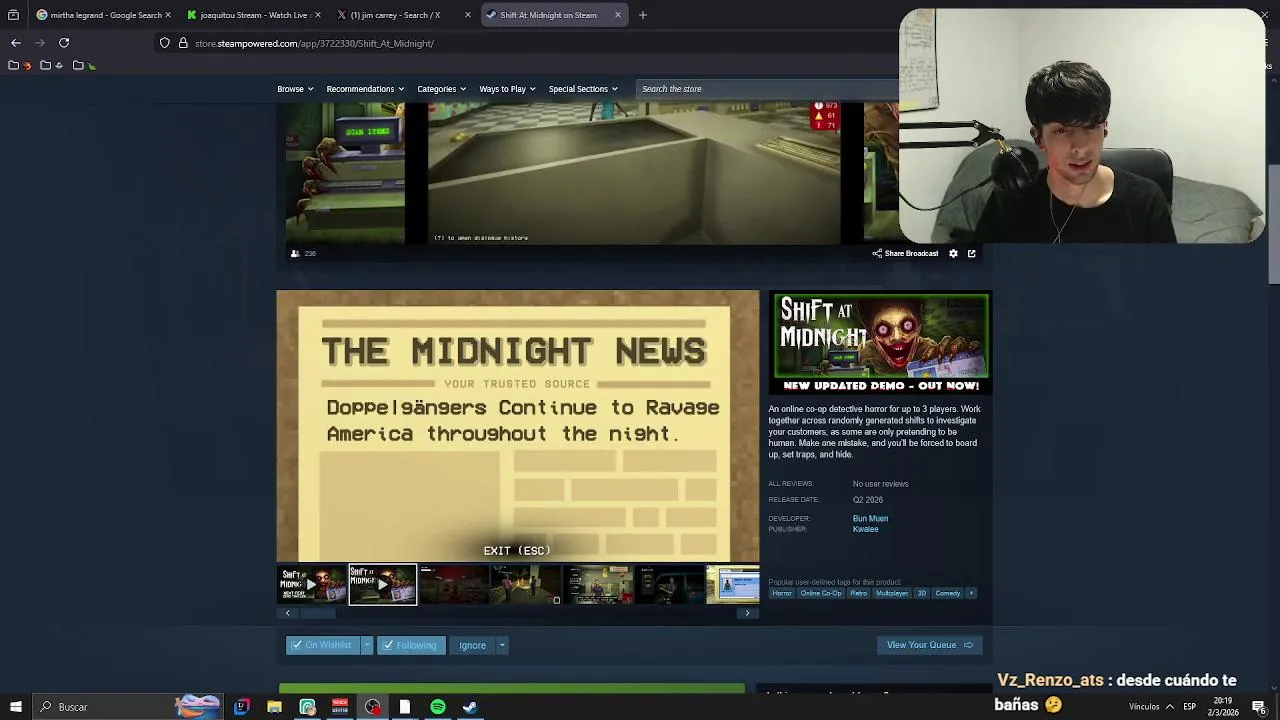Focus the Search the store field
Image resolution: width=1280 pixels, height=720 pixels.
click(x=767, y=89)
